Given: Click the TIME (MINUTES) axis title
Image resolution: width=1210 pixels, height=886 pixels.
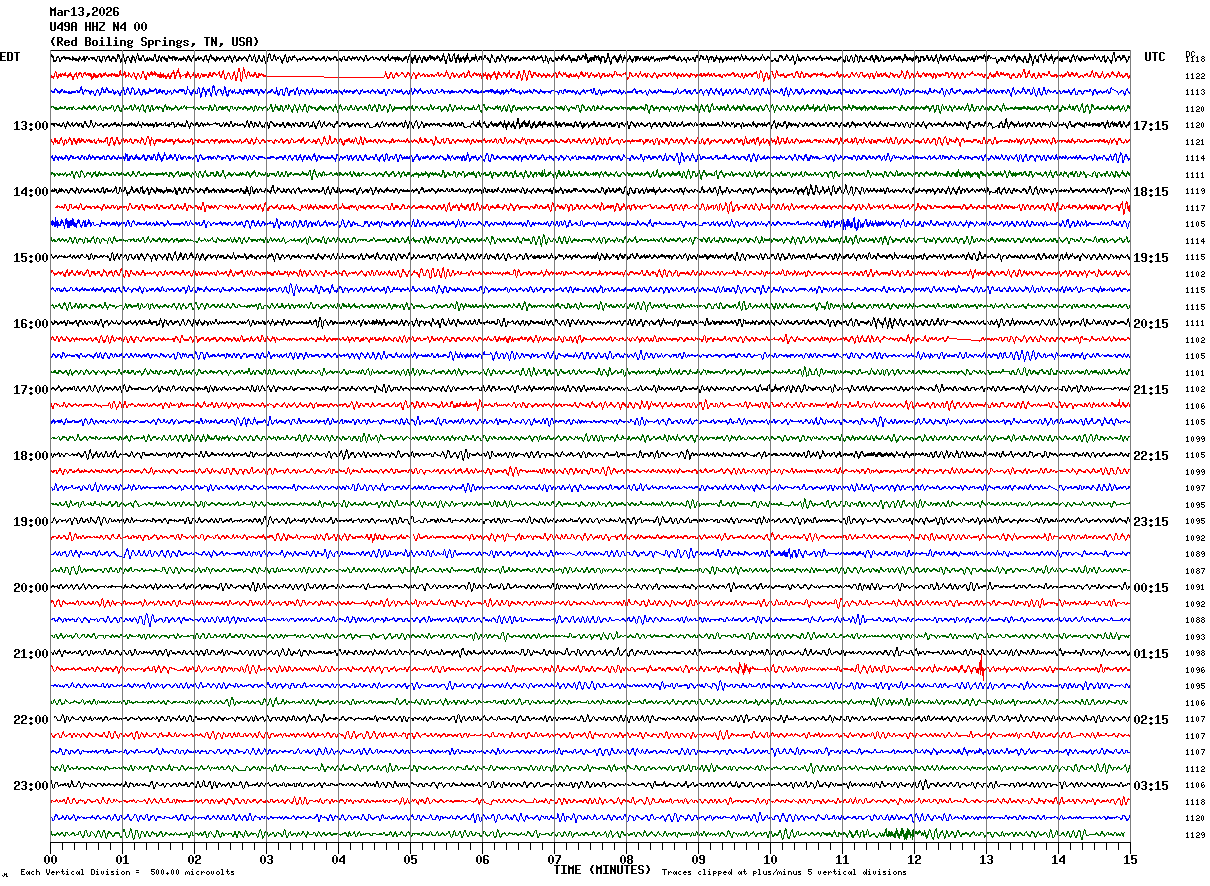Looking at the screenshot, I should coord(602,870).
